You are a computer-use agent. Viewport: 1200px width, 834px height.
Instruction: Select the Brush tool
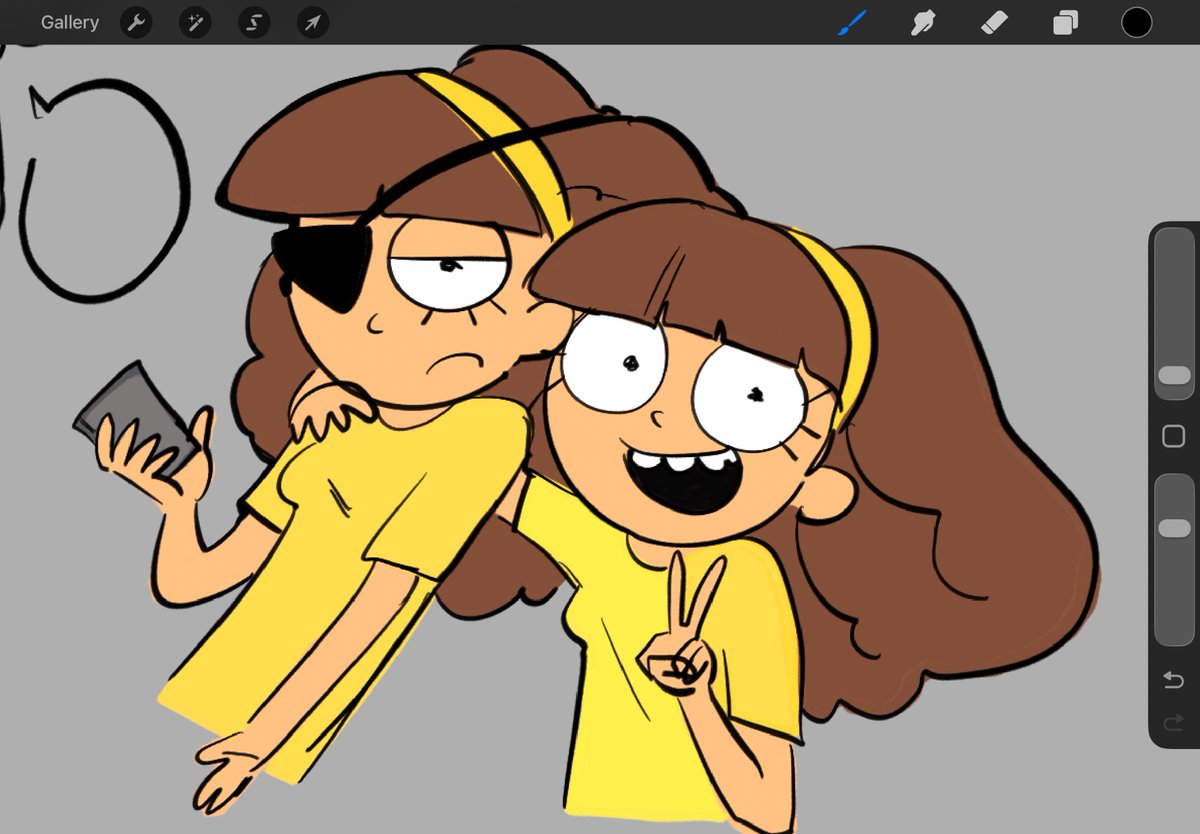point(853,22)
